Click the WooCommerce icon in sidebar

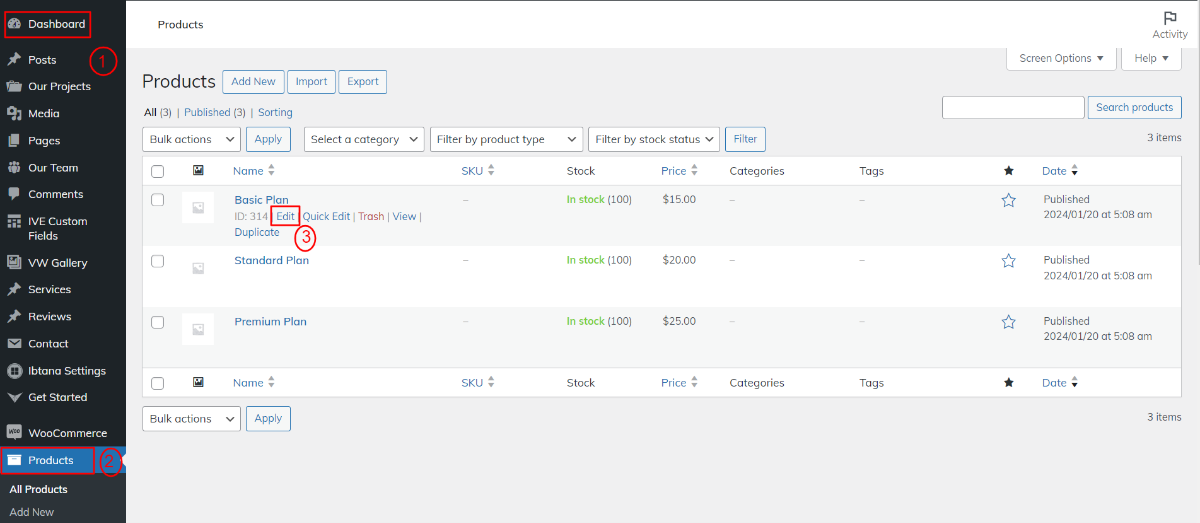click(14, 433)
